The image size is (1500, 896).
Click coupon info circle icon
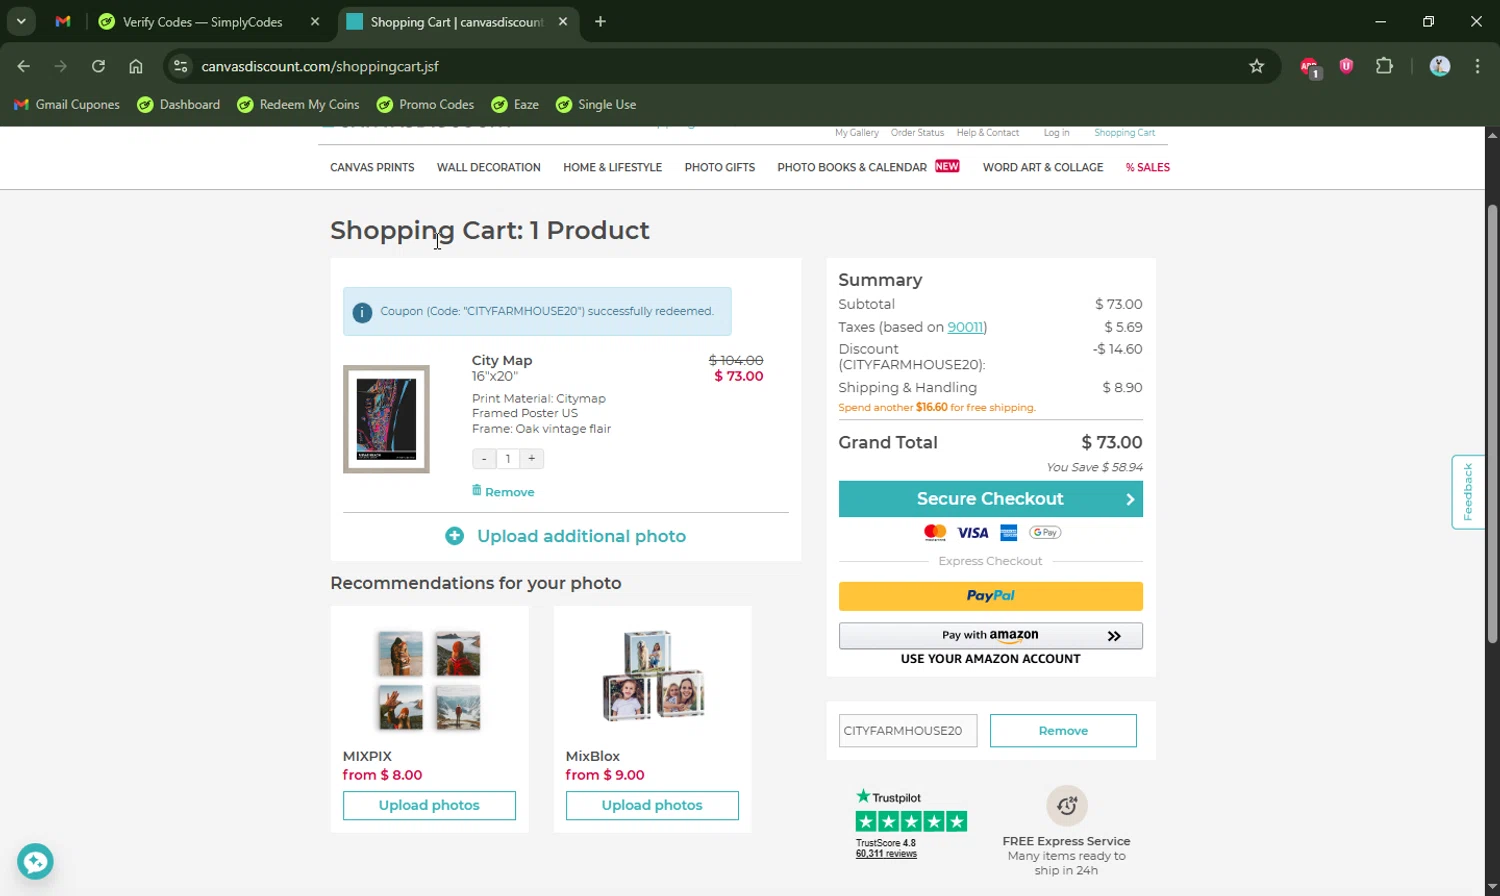pos(362,312)
